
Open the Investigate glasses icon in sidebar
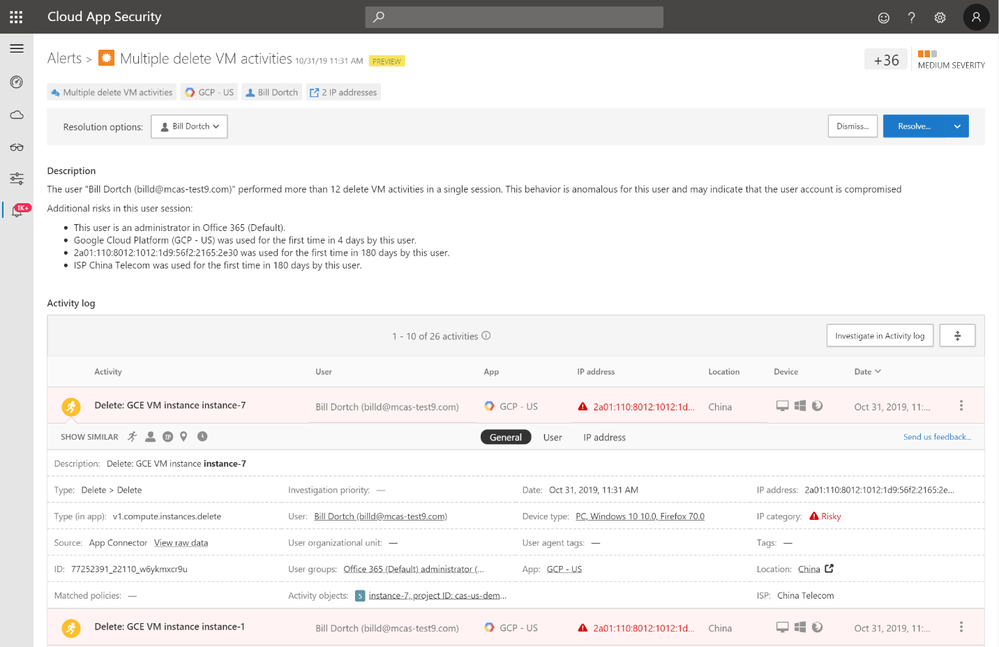17,147
